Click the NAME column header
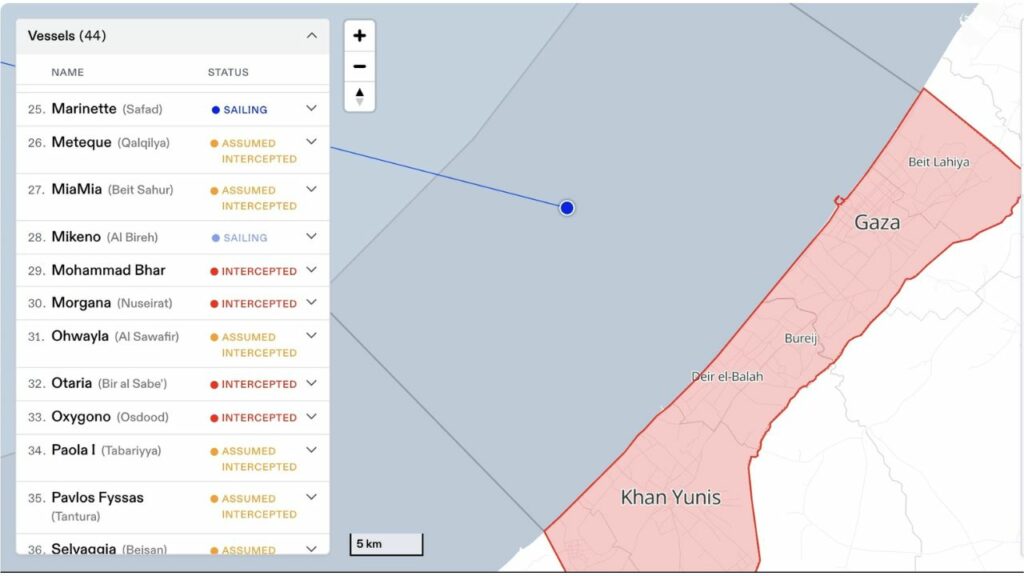1024x576 pixels. coord(68,72)
